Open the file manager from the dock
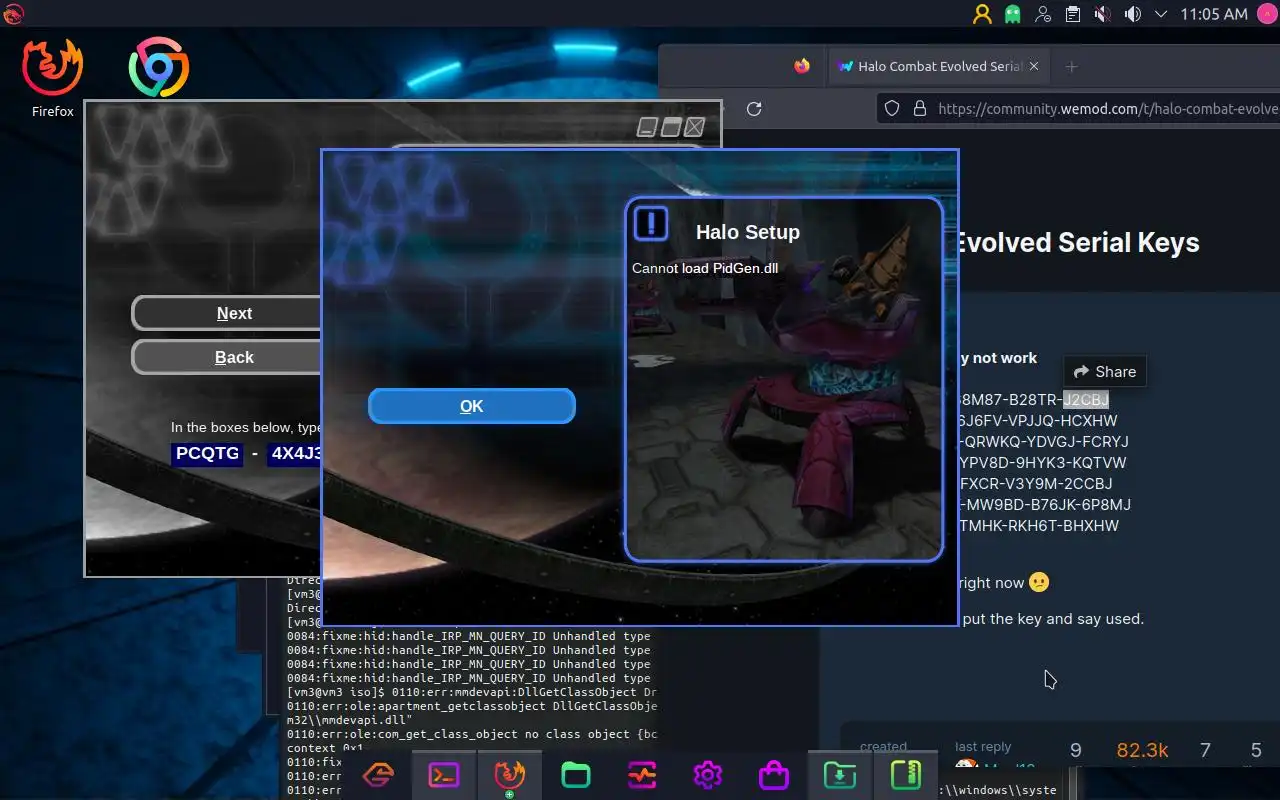 click(x=576, y=775)
